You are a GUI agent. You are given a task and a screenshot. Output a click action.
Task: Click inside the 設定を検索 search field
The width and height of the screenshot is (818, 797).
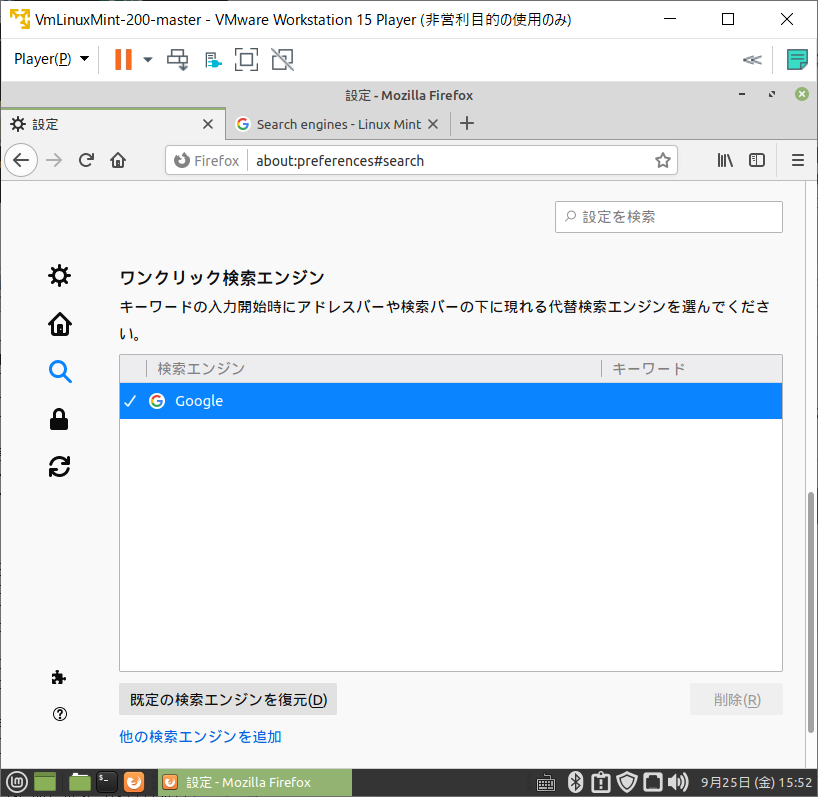pyautogui.click(x=668, y=216)
